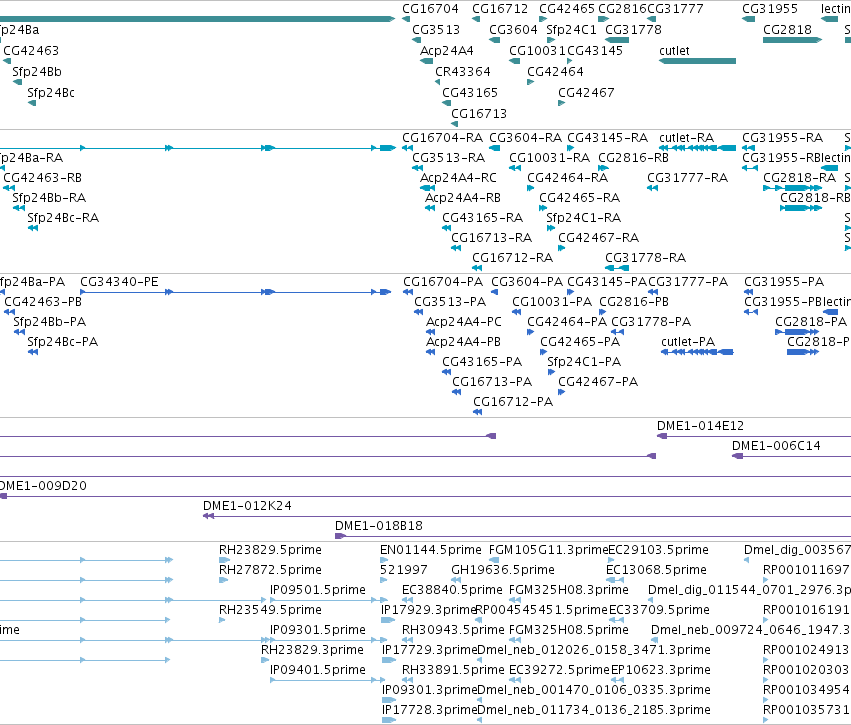This screenshot has width=851, height=725.
Task: Click the Sfp24Bb gene label
Action: 37,72
